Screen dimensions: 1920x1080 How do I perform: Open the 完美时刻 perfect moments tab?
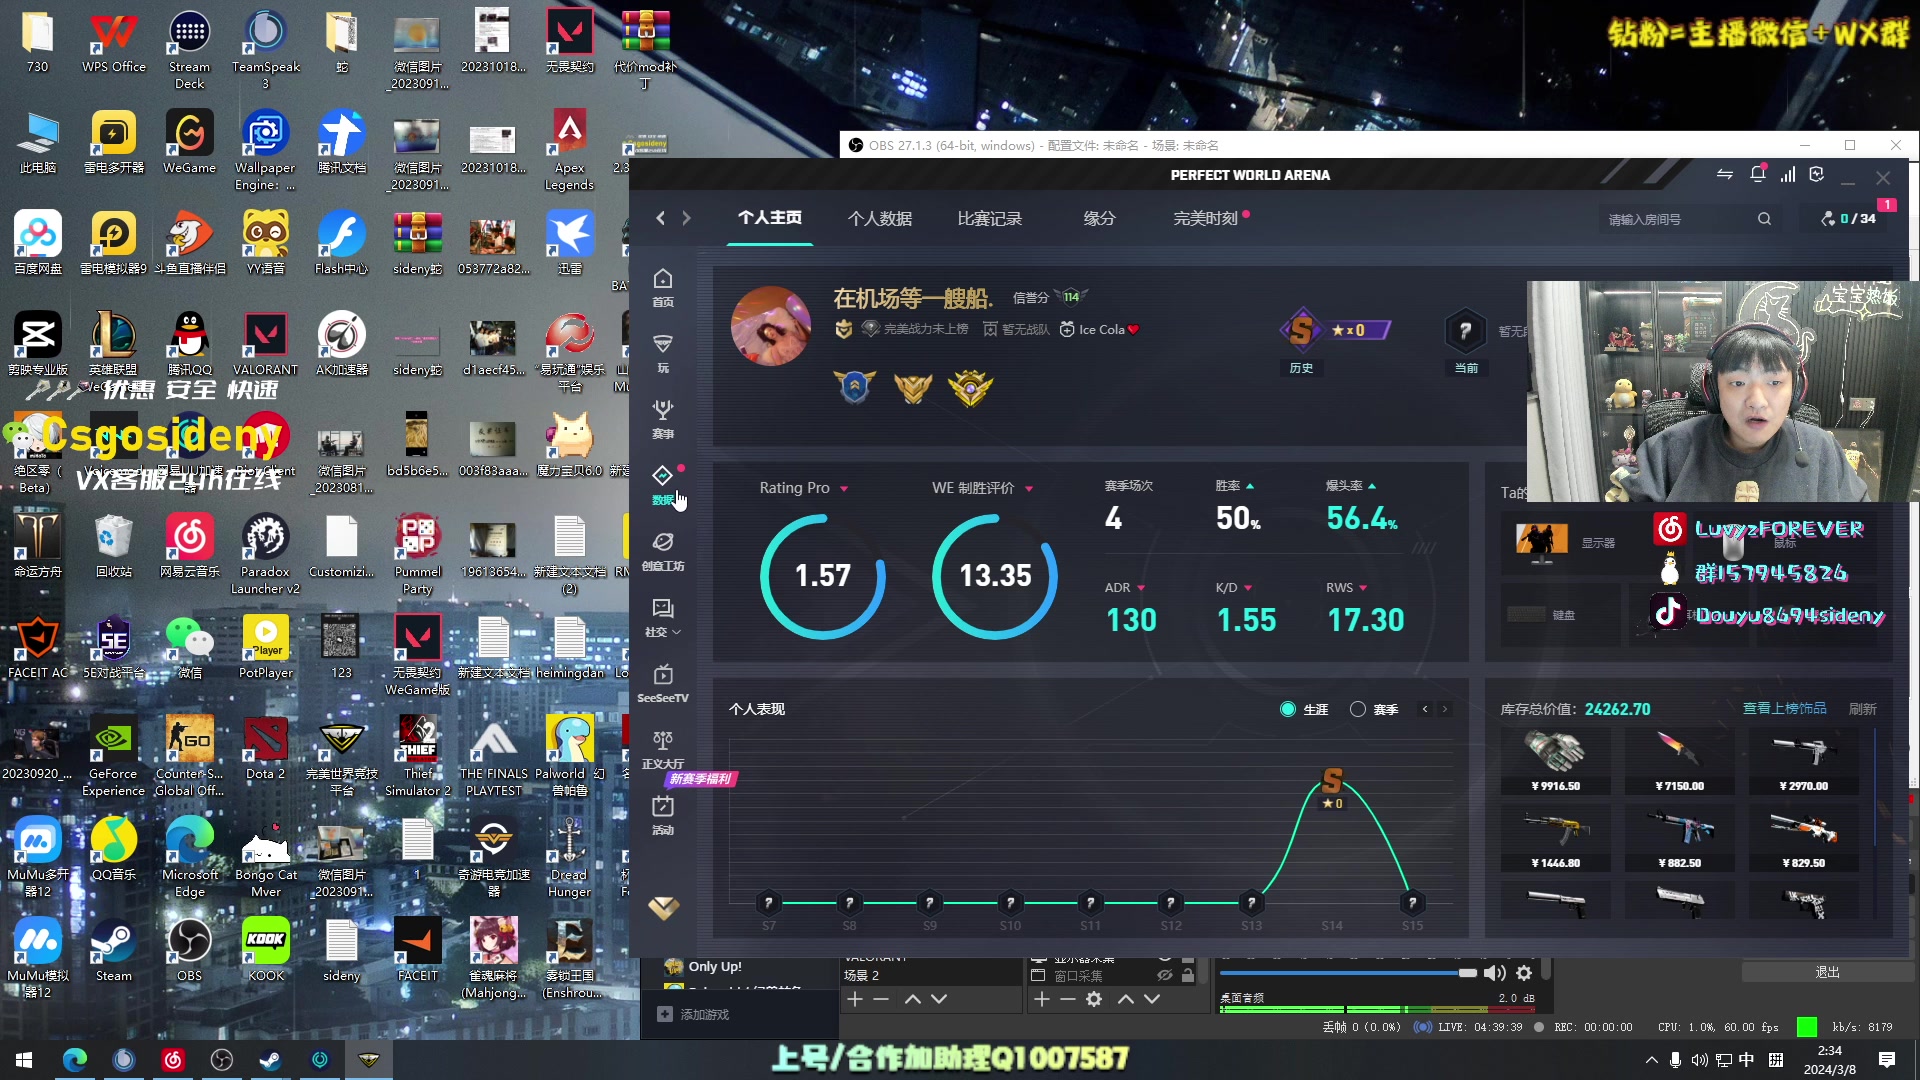point(1204,218)
